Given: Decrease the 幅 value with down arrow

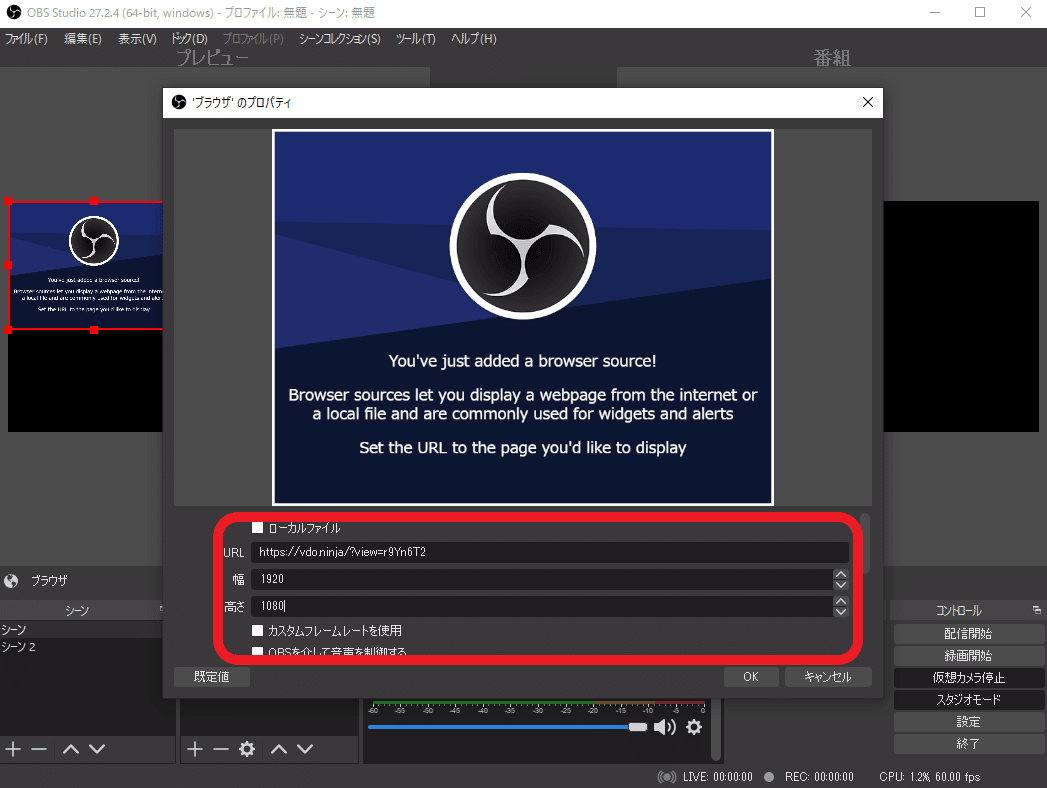Looking at the screenshot, I should coord(841,585).
